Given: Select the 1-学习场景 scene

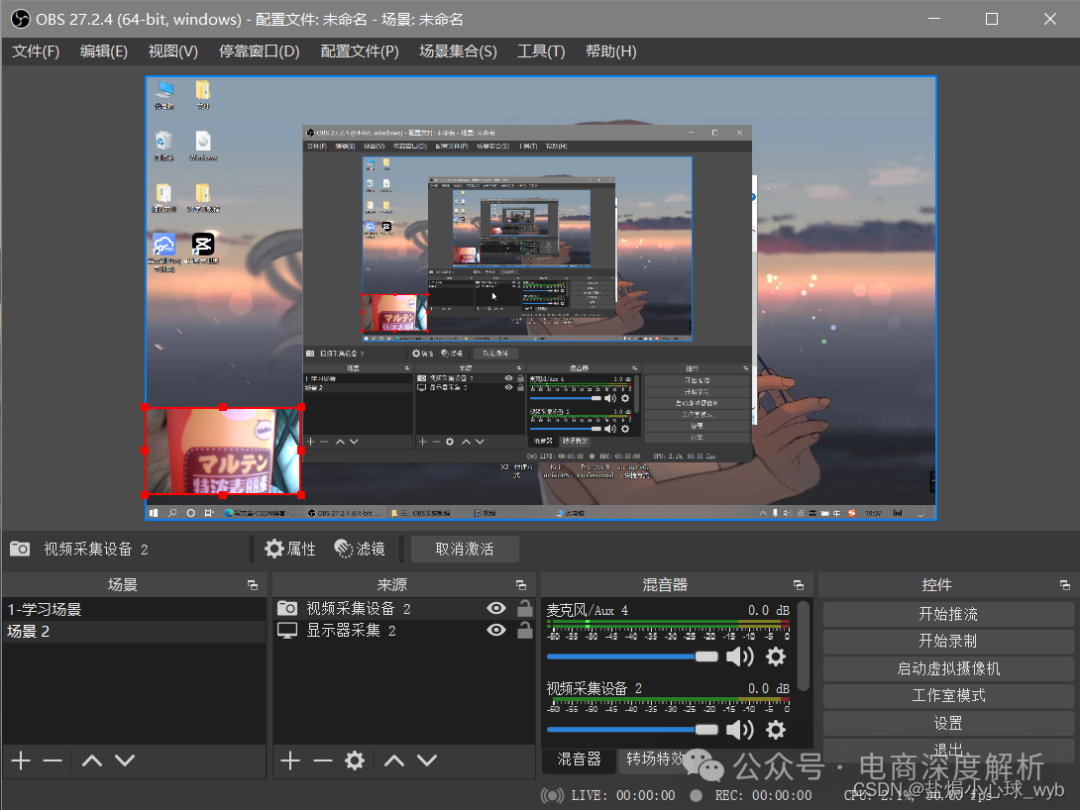Looking at the screenshot, I should 45,609.
